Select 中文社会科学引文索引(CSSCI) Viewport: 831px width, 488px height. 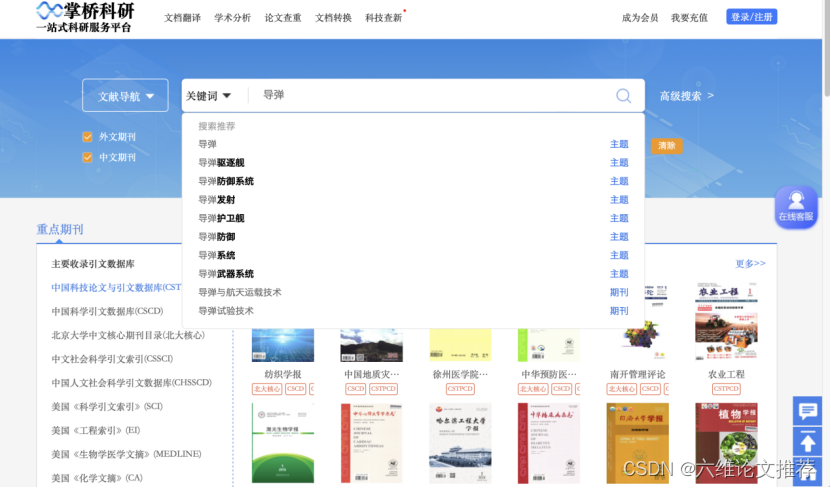coord(112,359)
